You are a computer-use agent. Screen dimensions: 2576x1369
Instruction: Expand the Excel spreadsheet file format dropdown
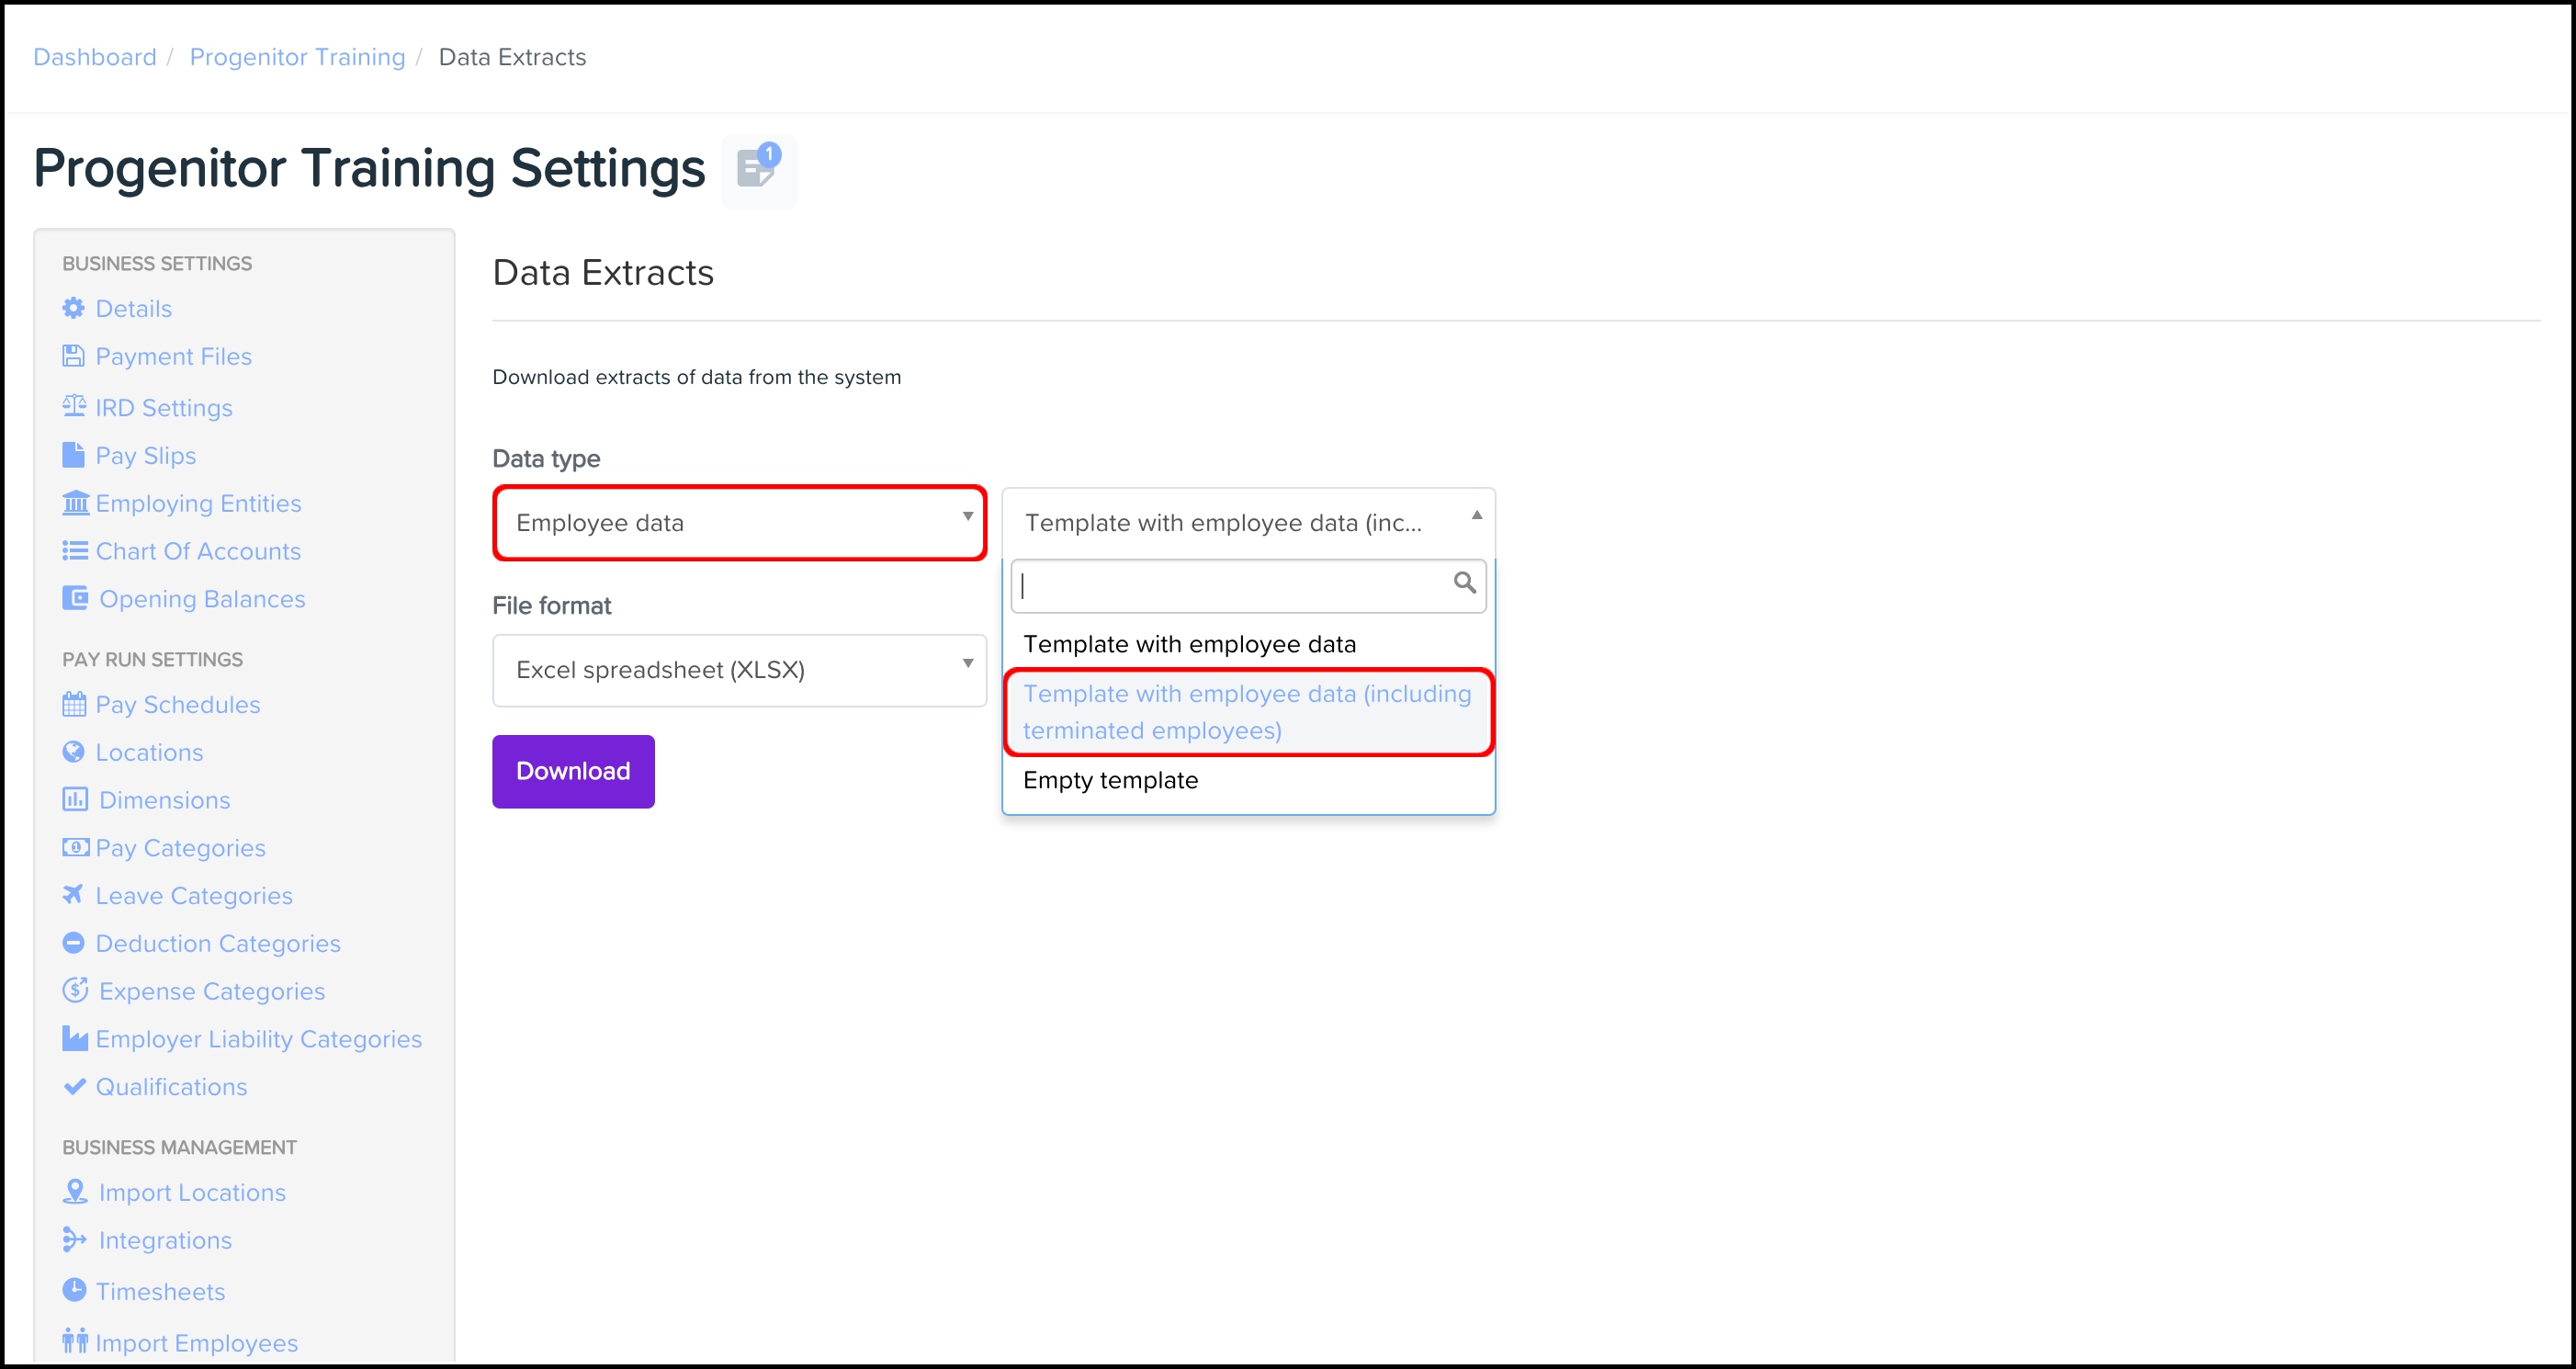click(739, 670)
